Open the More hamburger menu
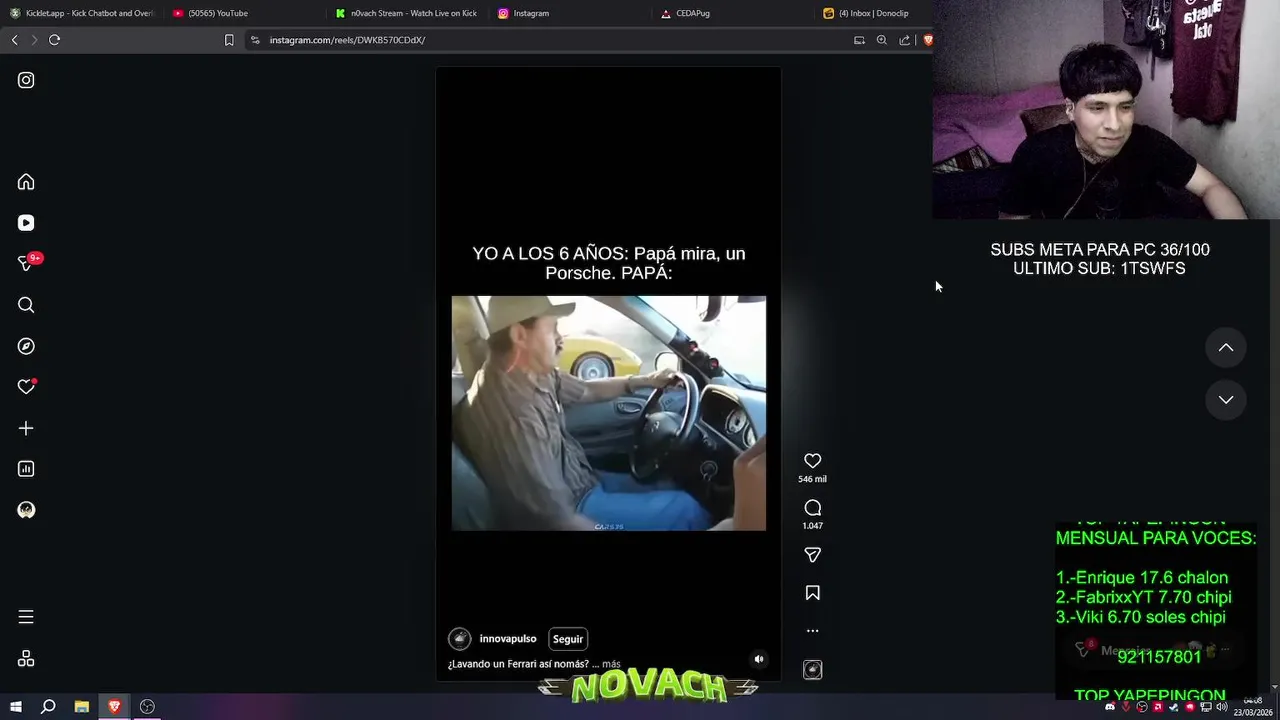 tap(26, 617)
